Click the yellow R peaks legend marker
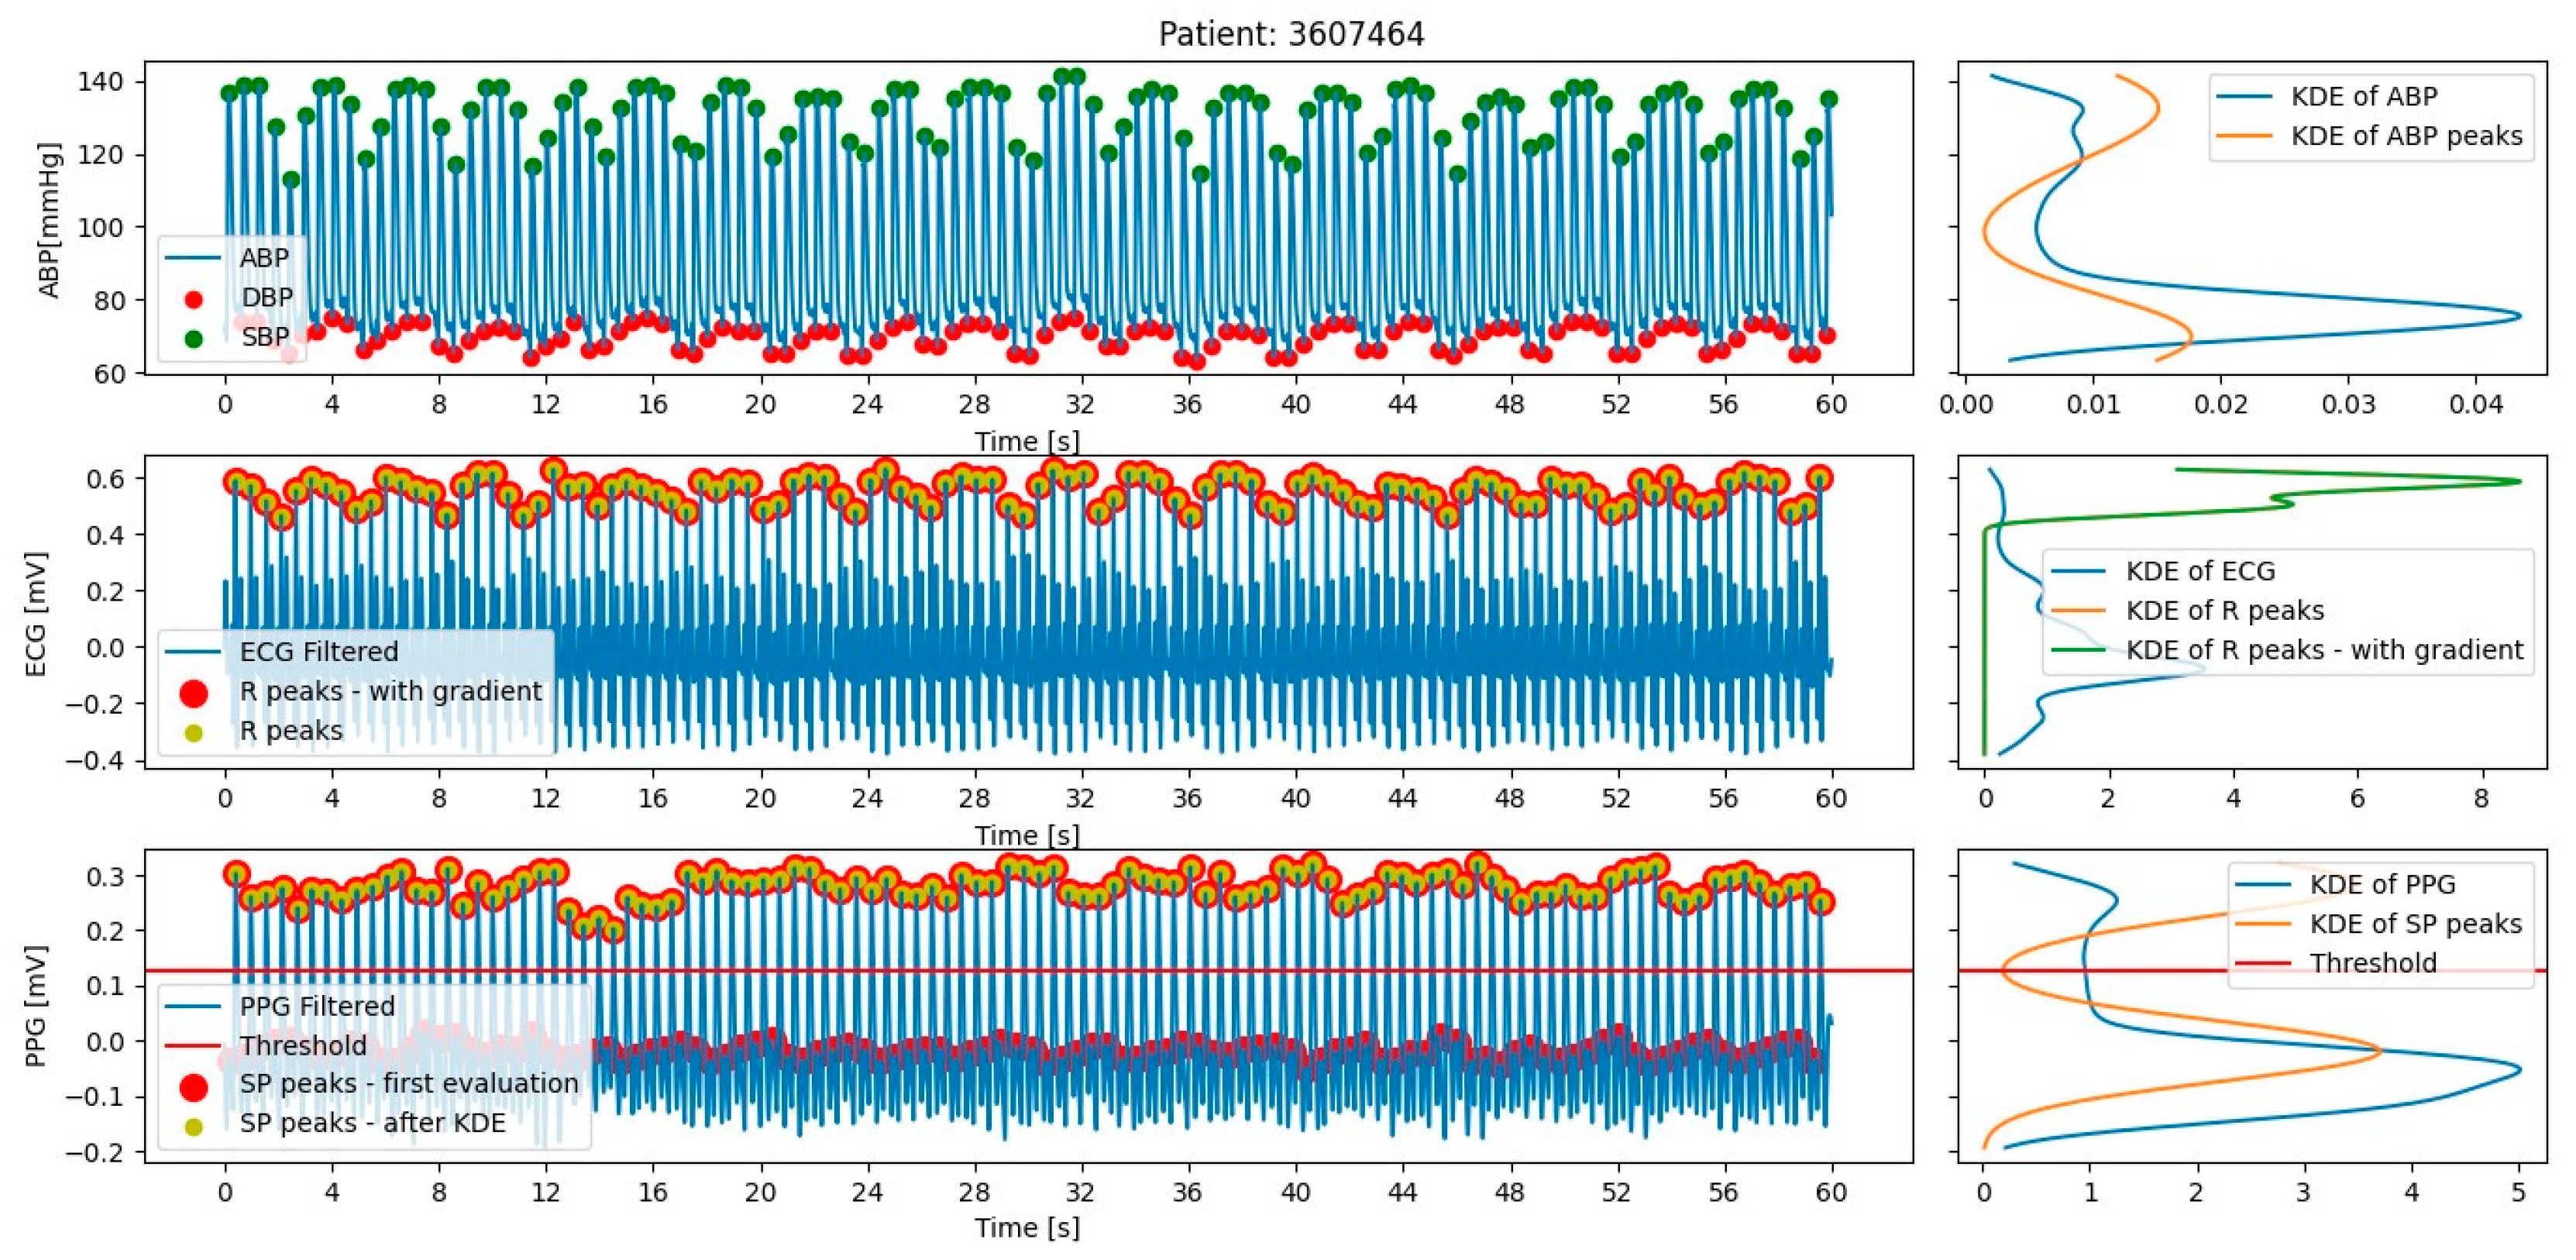Viewport: 2576px width, 1260px height. click(194, 733)
